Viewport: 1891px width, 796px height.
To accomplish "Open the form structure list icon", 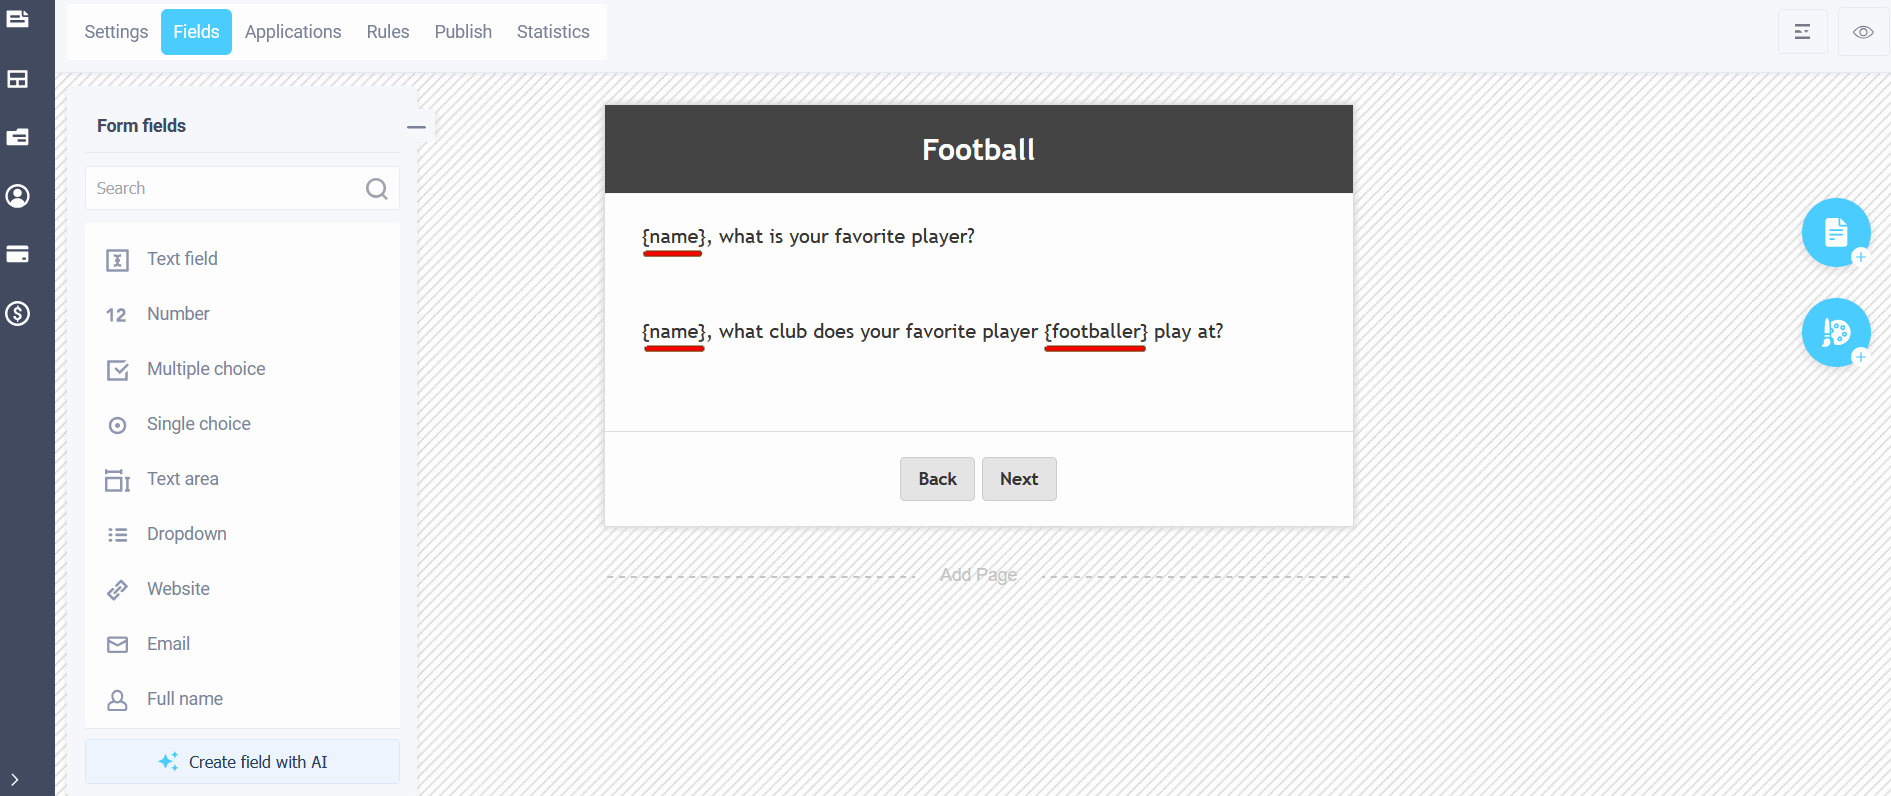I will pyautogui.click(x=1803, y=32).
